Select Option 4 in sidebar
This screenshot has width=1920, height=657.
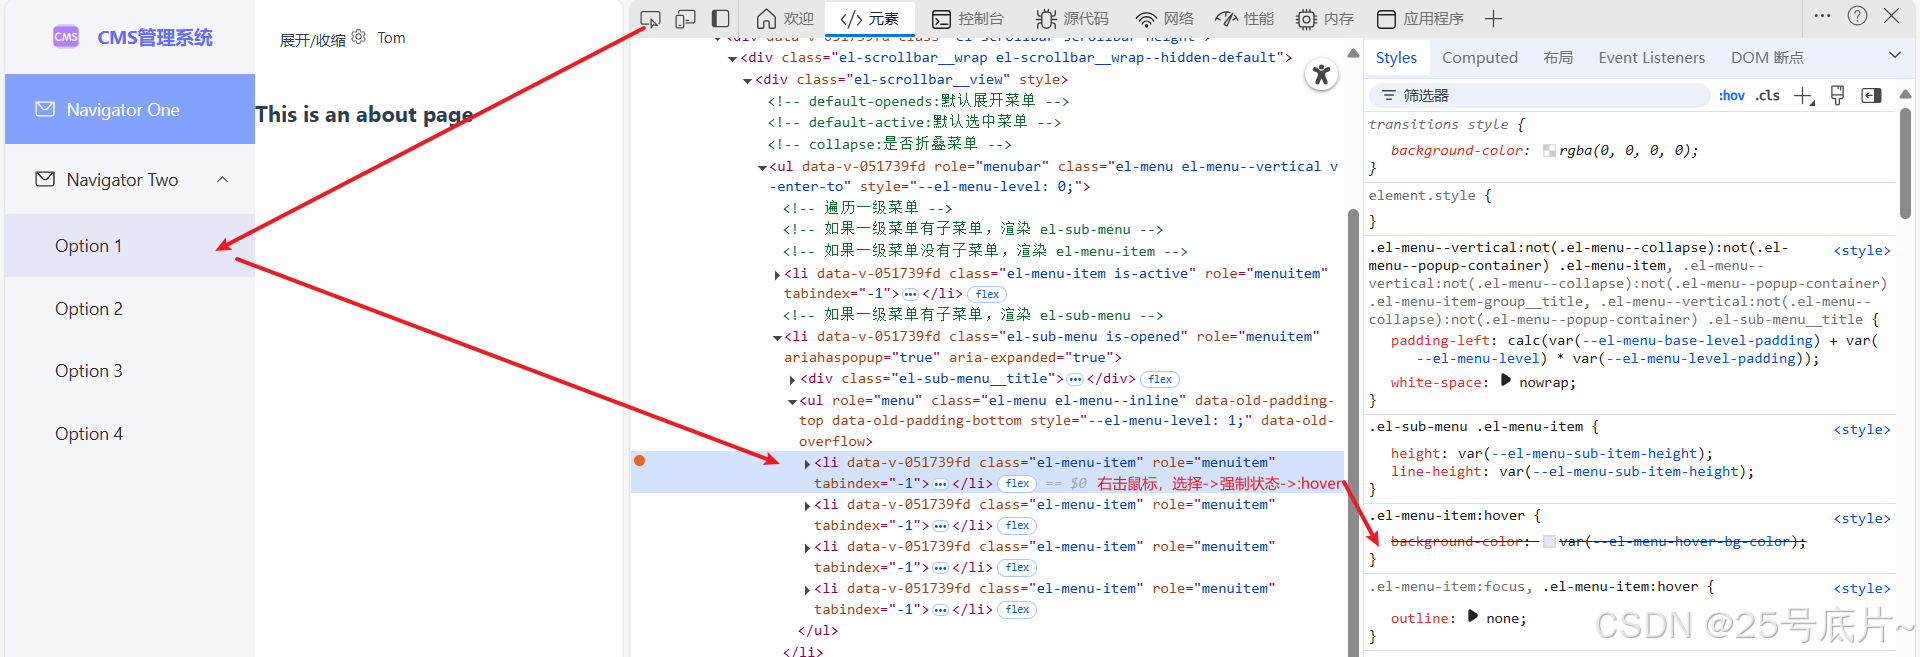pyautogui.click(x=130, y=434)
